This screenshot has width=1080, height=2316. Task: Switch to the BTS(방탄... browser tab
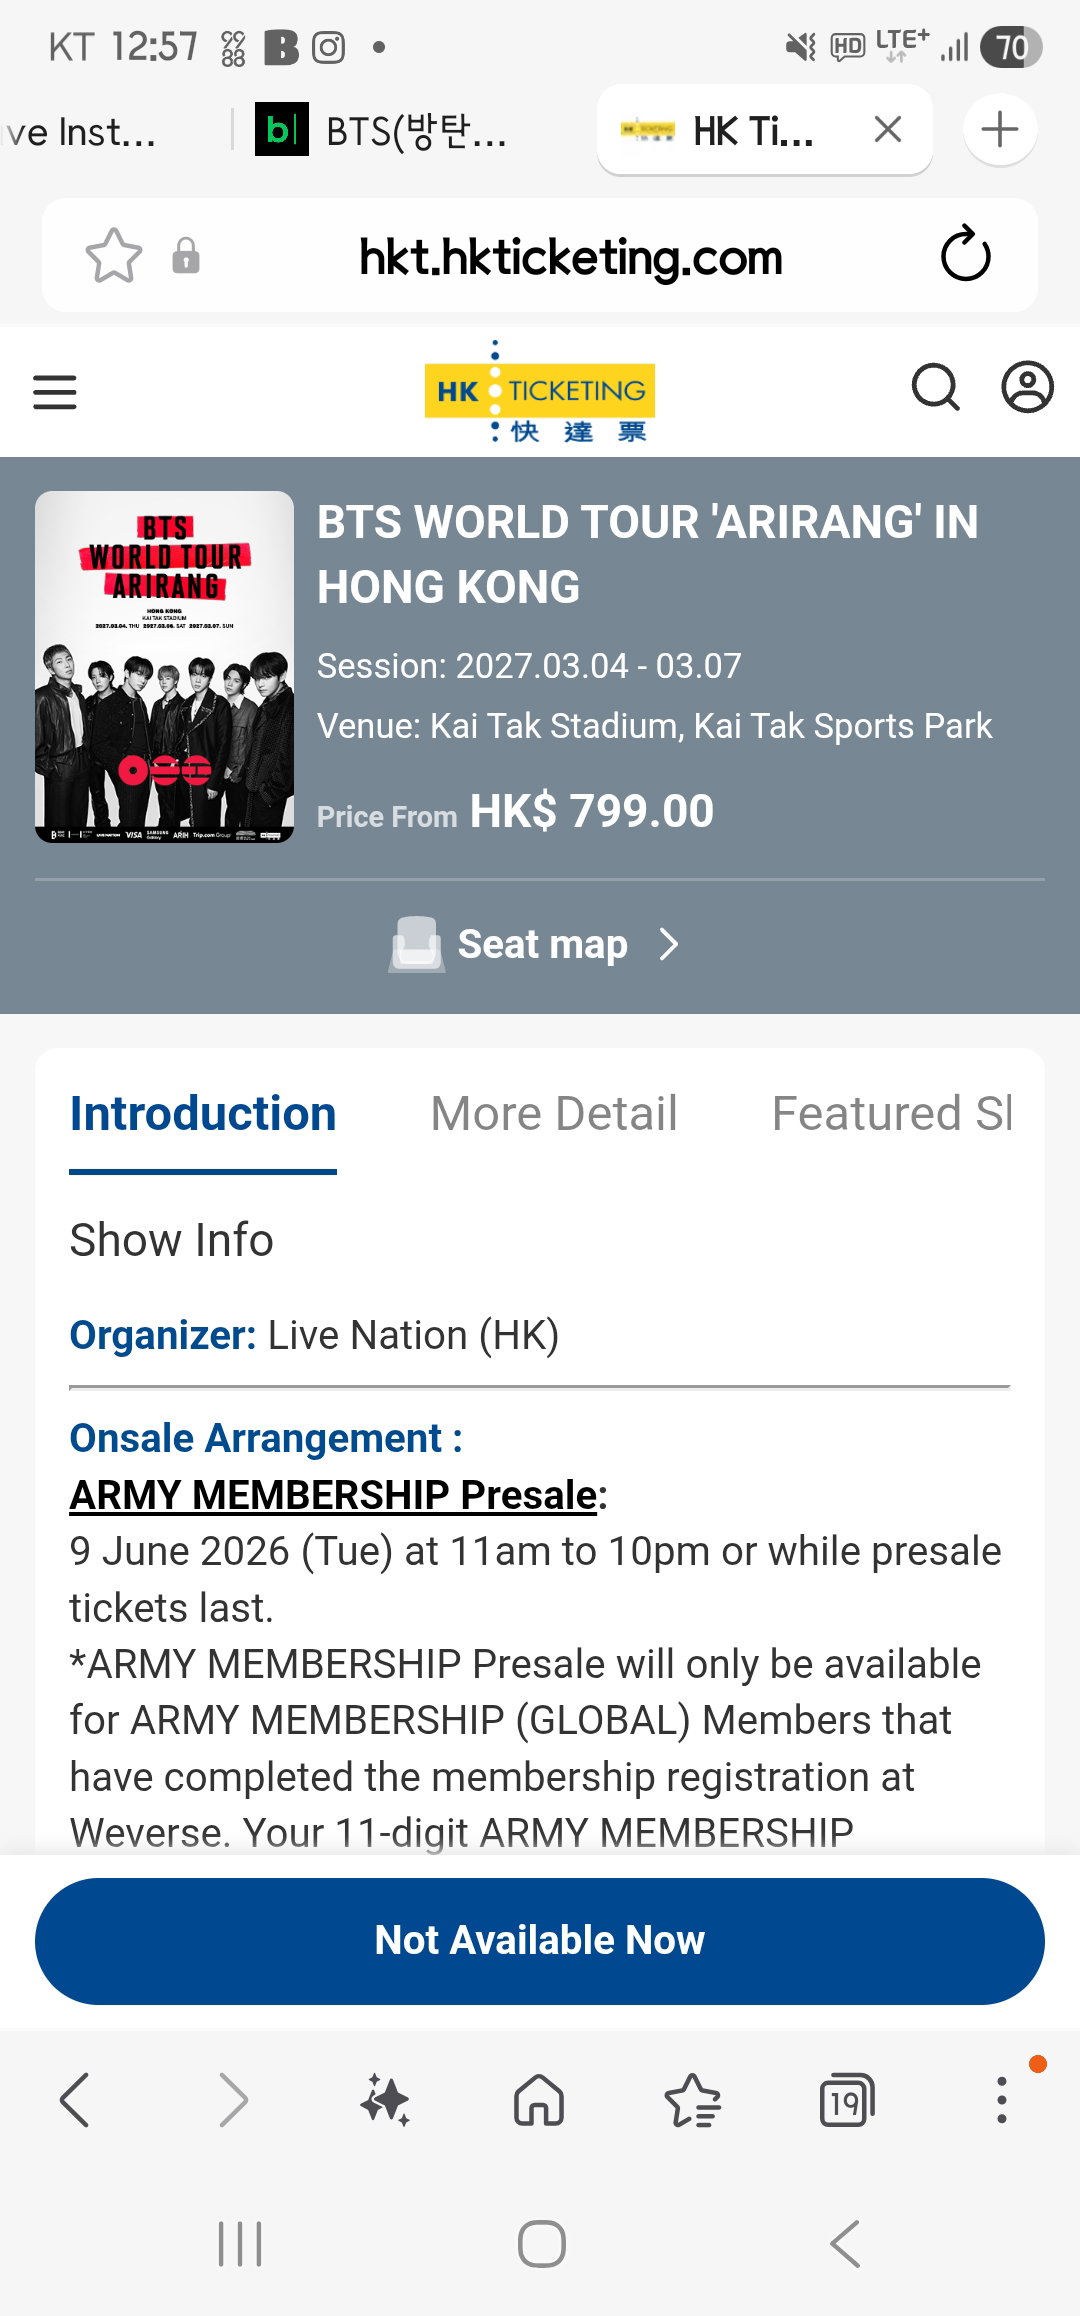click(x=380, y=131)
